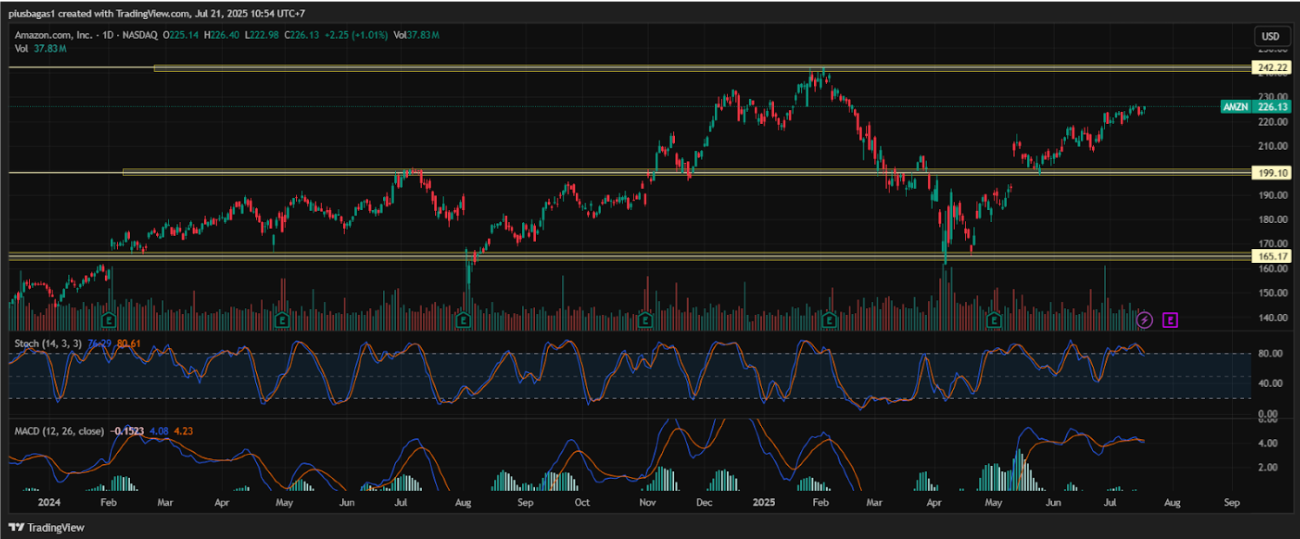Click the Dec label on the time axis
The image size is (1300, 539).
coord(706,501)
